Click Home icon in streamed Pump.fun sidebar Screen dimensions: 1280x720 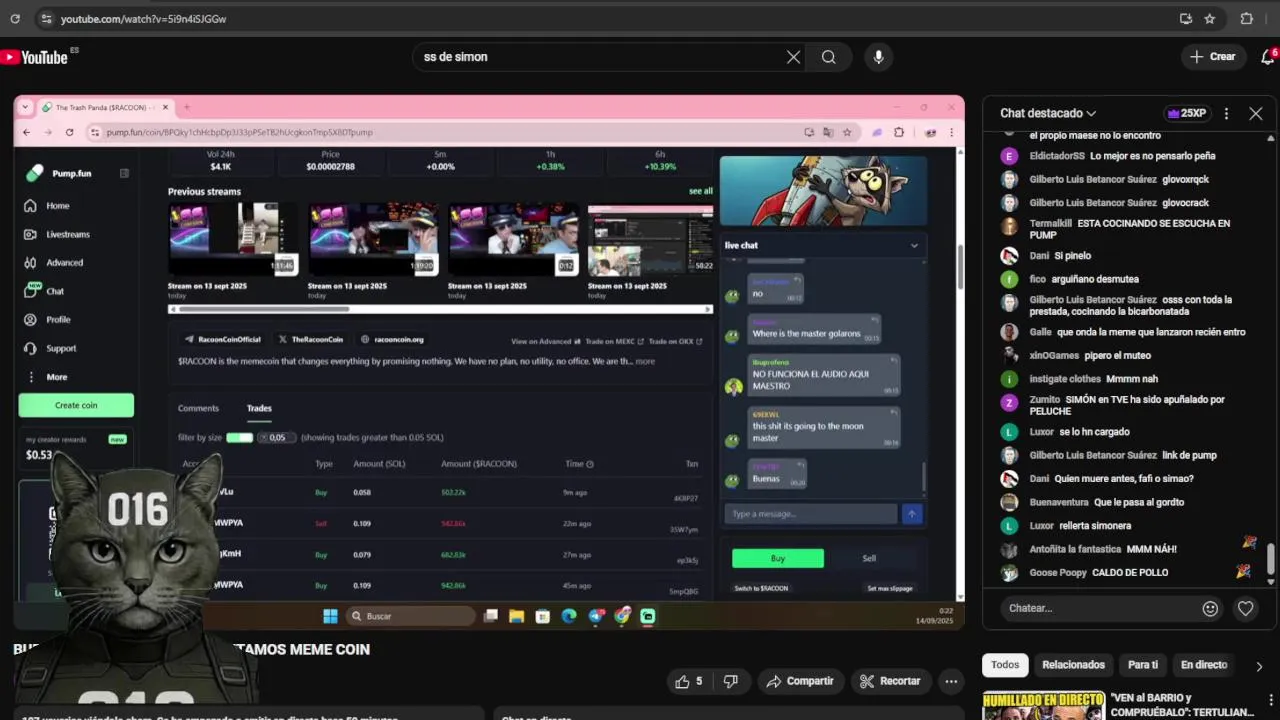tap(30, 206)
